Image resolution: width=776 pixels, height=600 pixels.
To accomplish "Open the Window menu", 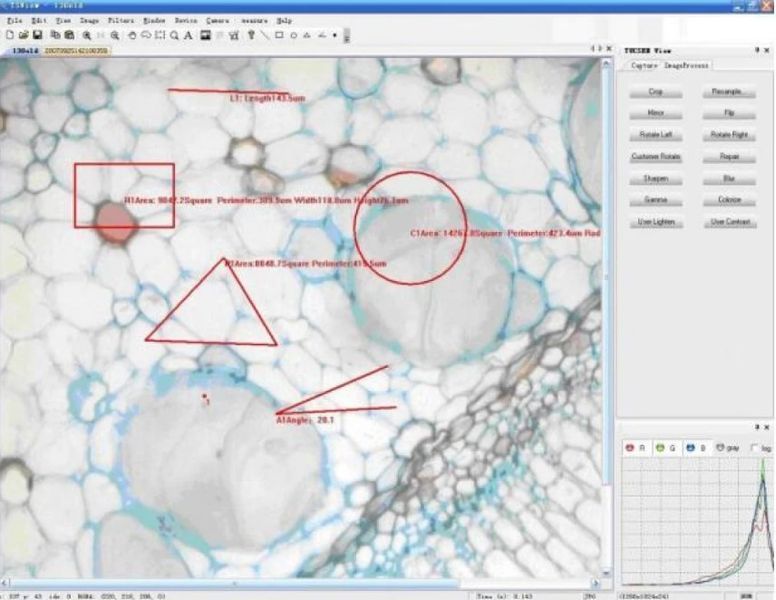I will [x=154, y=21].
